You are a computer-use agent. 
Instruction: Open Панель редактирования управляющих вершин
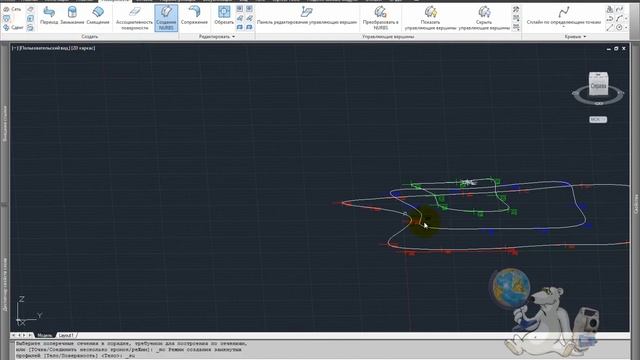pos(307,16)
